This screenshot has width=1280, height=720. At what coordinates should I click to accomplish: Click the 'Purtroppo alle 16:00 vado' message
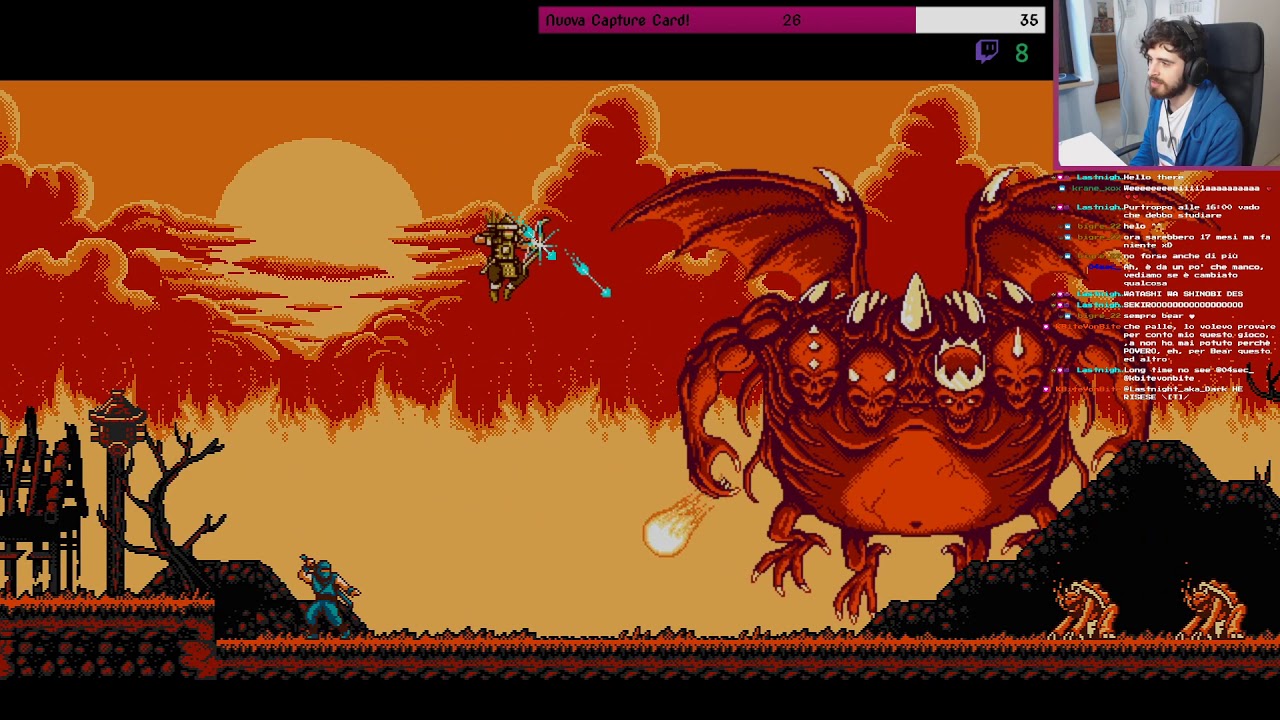click(x=1191, y=211)
